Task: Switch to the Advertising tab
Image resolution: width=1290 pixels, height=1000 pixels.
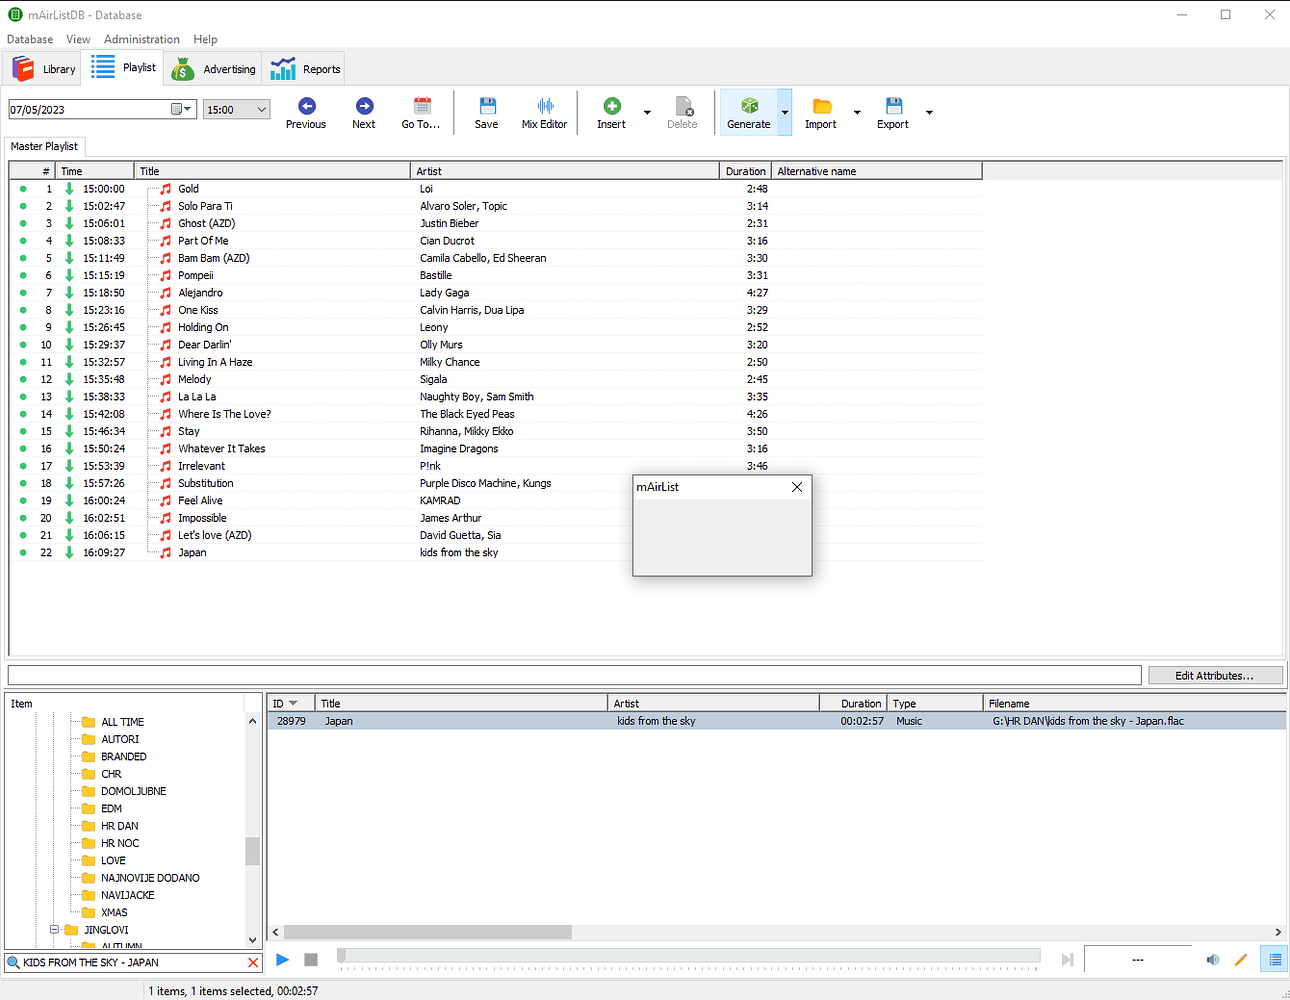Action: coord(214,69)
